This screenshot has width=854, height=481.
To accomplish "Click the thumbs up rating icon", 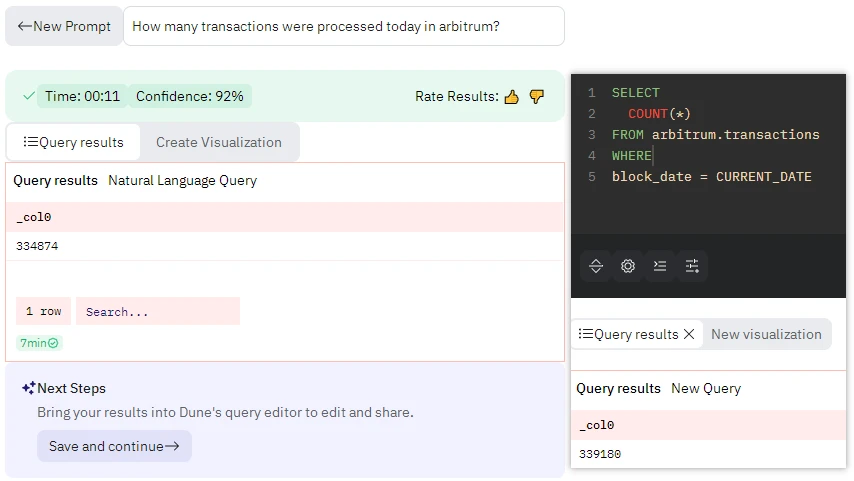I will [512, 97].
